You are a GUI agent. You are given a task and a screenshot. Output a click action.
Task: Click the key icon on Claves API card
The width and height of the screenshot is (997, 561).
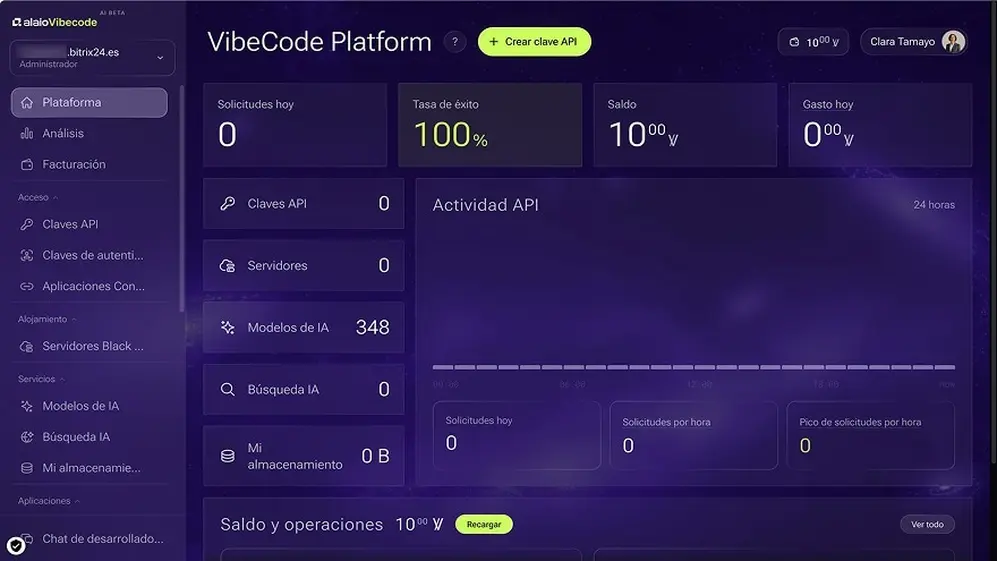coord(227,204)
